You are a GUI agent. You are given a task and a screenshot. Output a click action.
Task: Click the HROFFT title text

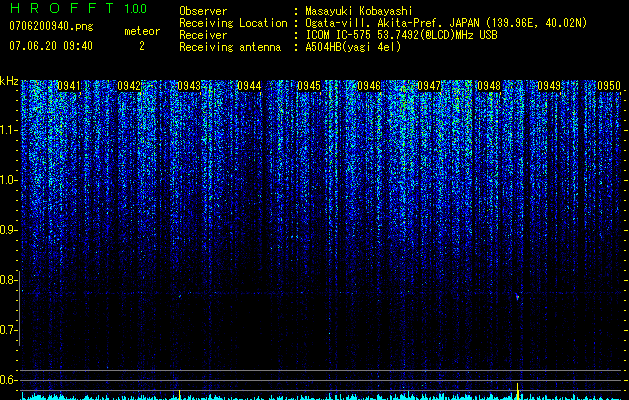click(x=62, y=8)
